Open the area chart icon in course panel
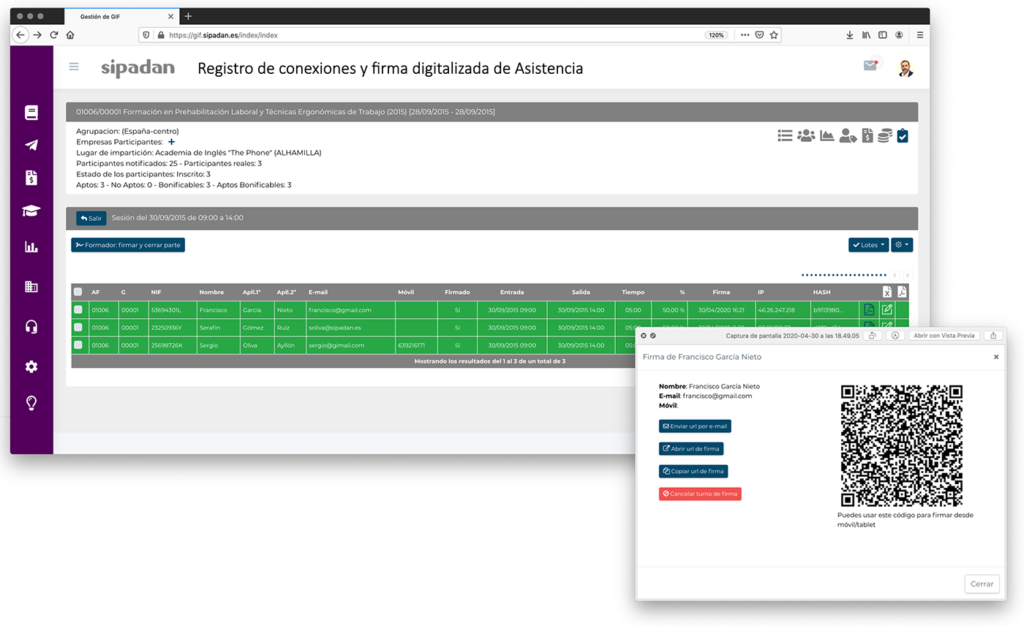 click(x=827, y=135)
